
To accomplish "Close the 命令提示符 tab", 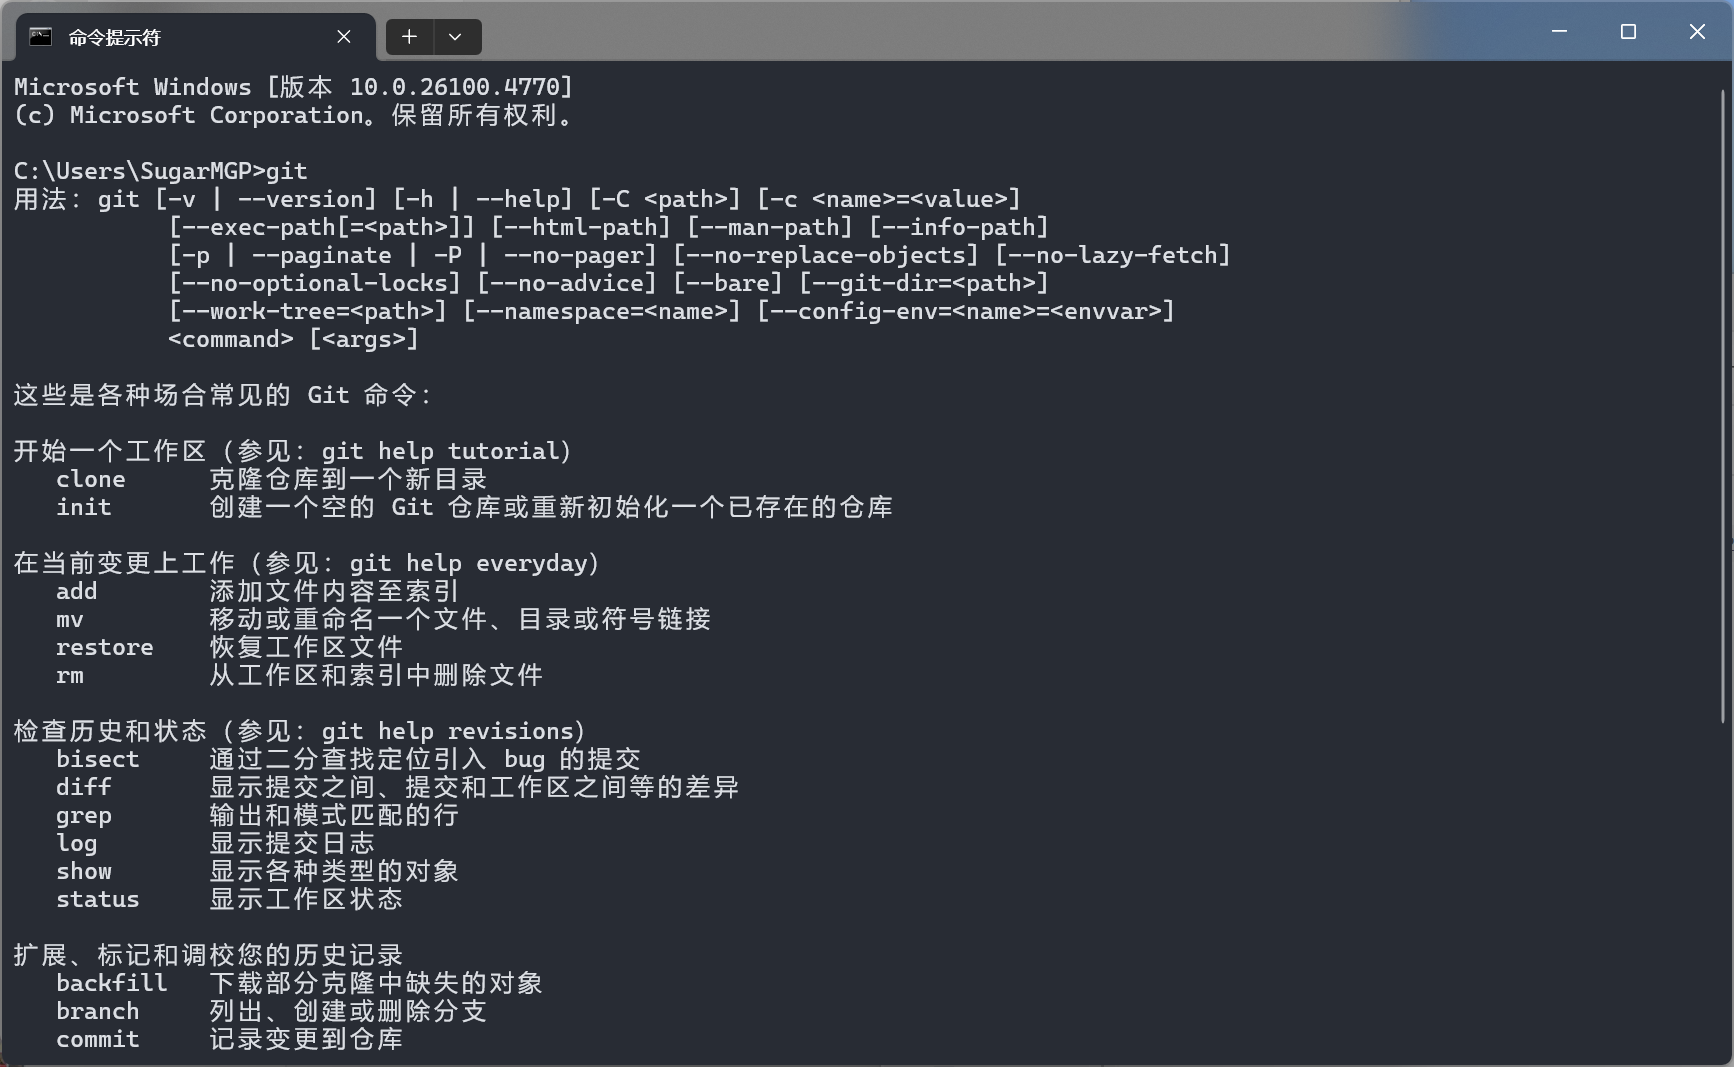I will (x=344, y=37).
